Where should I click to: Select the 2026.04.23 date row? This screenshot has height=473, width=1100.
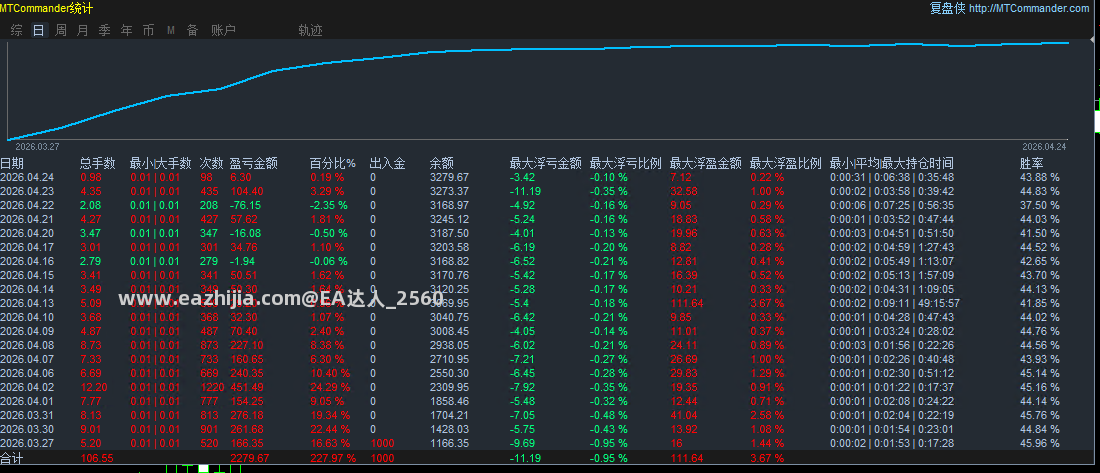click(26, 191)
